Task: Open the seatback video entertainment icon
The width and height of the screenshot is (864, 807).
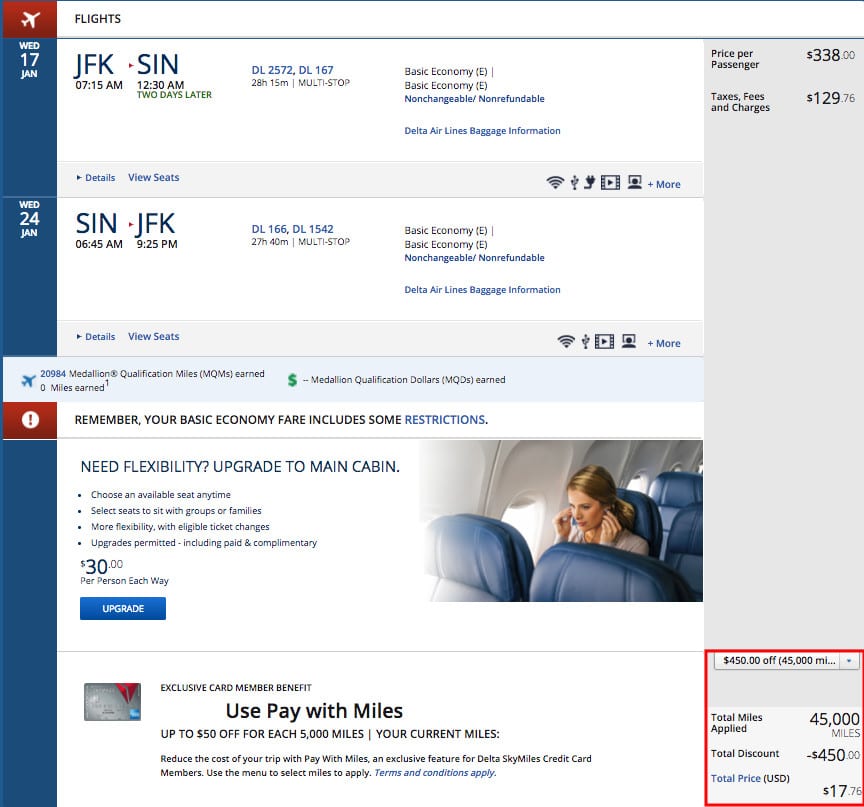Action: pyautogui.click(x=610, y=183)
